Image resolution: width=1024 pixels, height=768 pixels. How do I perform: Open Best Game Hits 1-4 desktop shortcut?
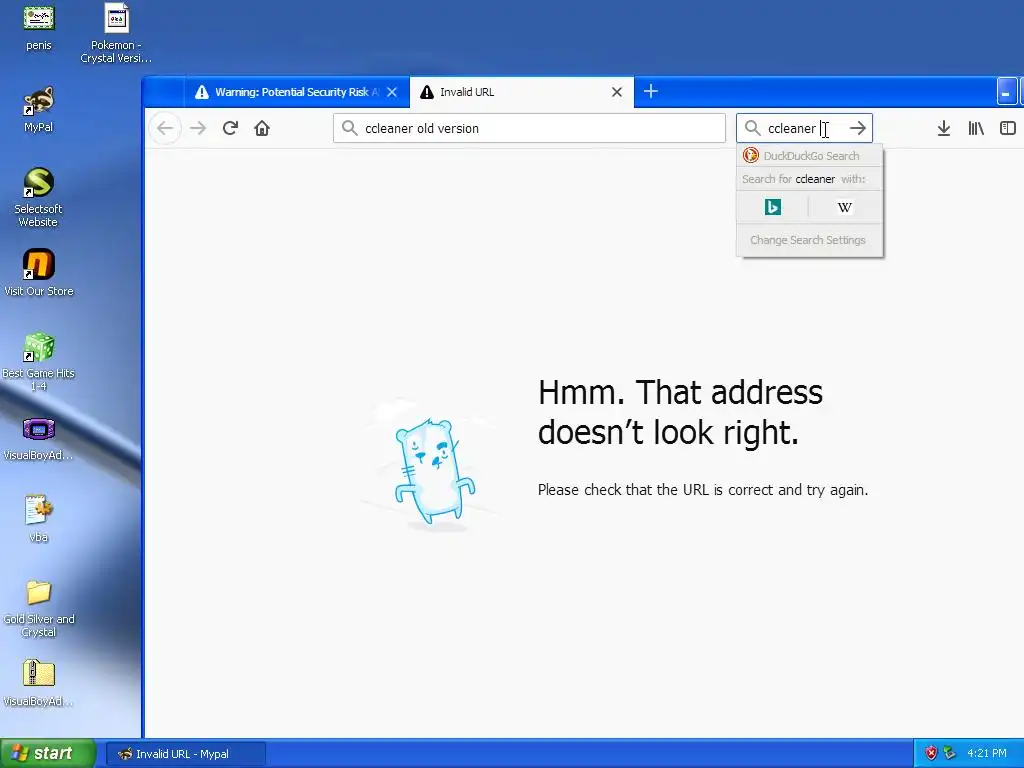39,361
